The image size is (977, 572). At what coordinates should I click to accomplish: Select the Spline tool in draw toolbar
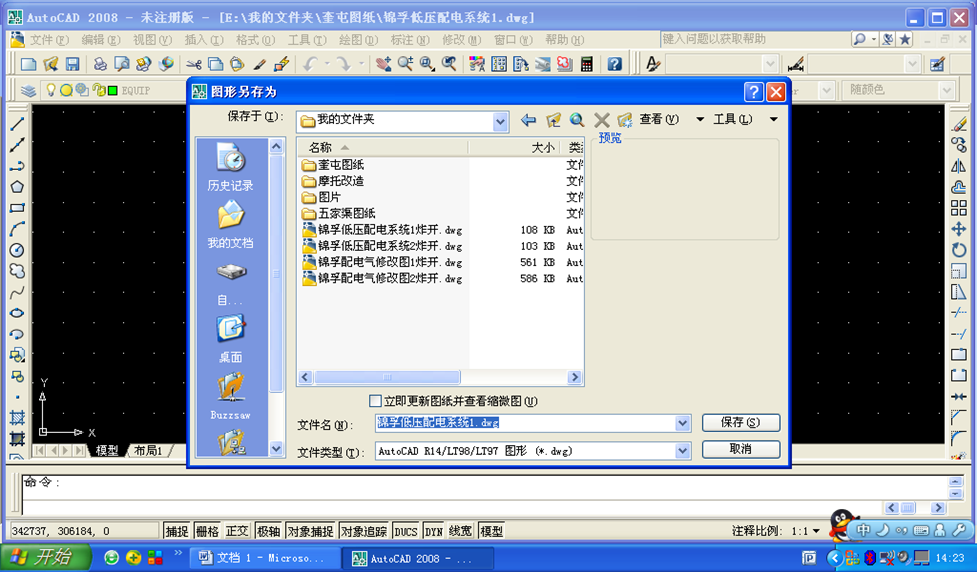point(17,292)
